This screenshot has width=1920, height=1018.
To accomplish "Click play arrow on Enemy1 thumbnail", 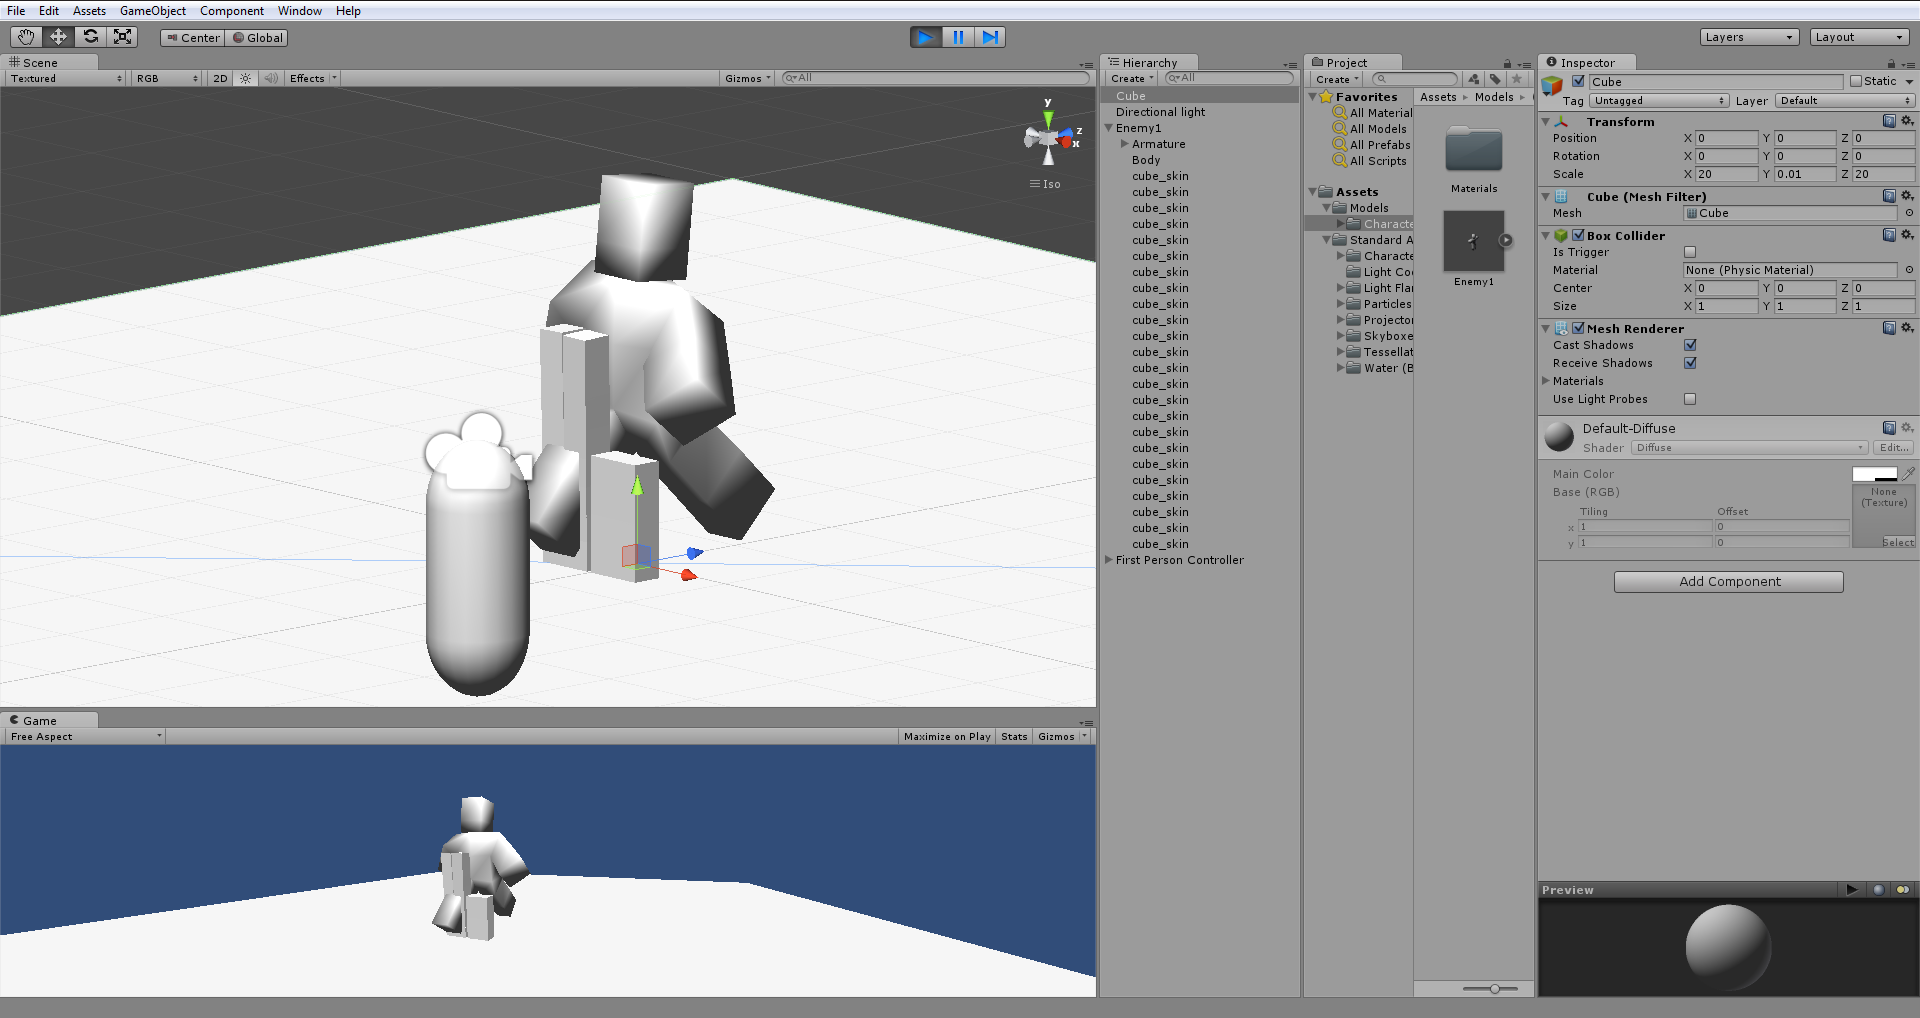I will click(x=1505, y=240).
